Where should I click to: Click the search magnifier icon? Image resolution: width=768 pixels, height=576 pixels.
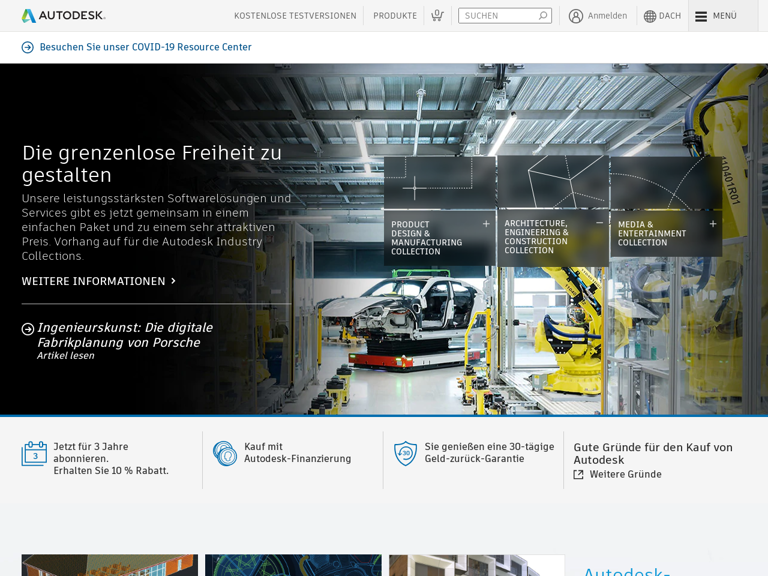543,16
